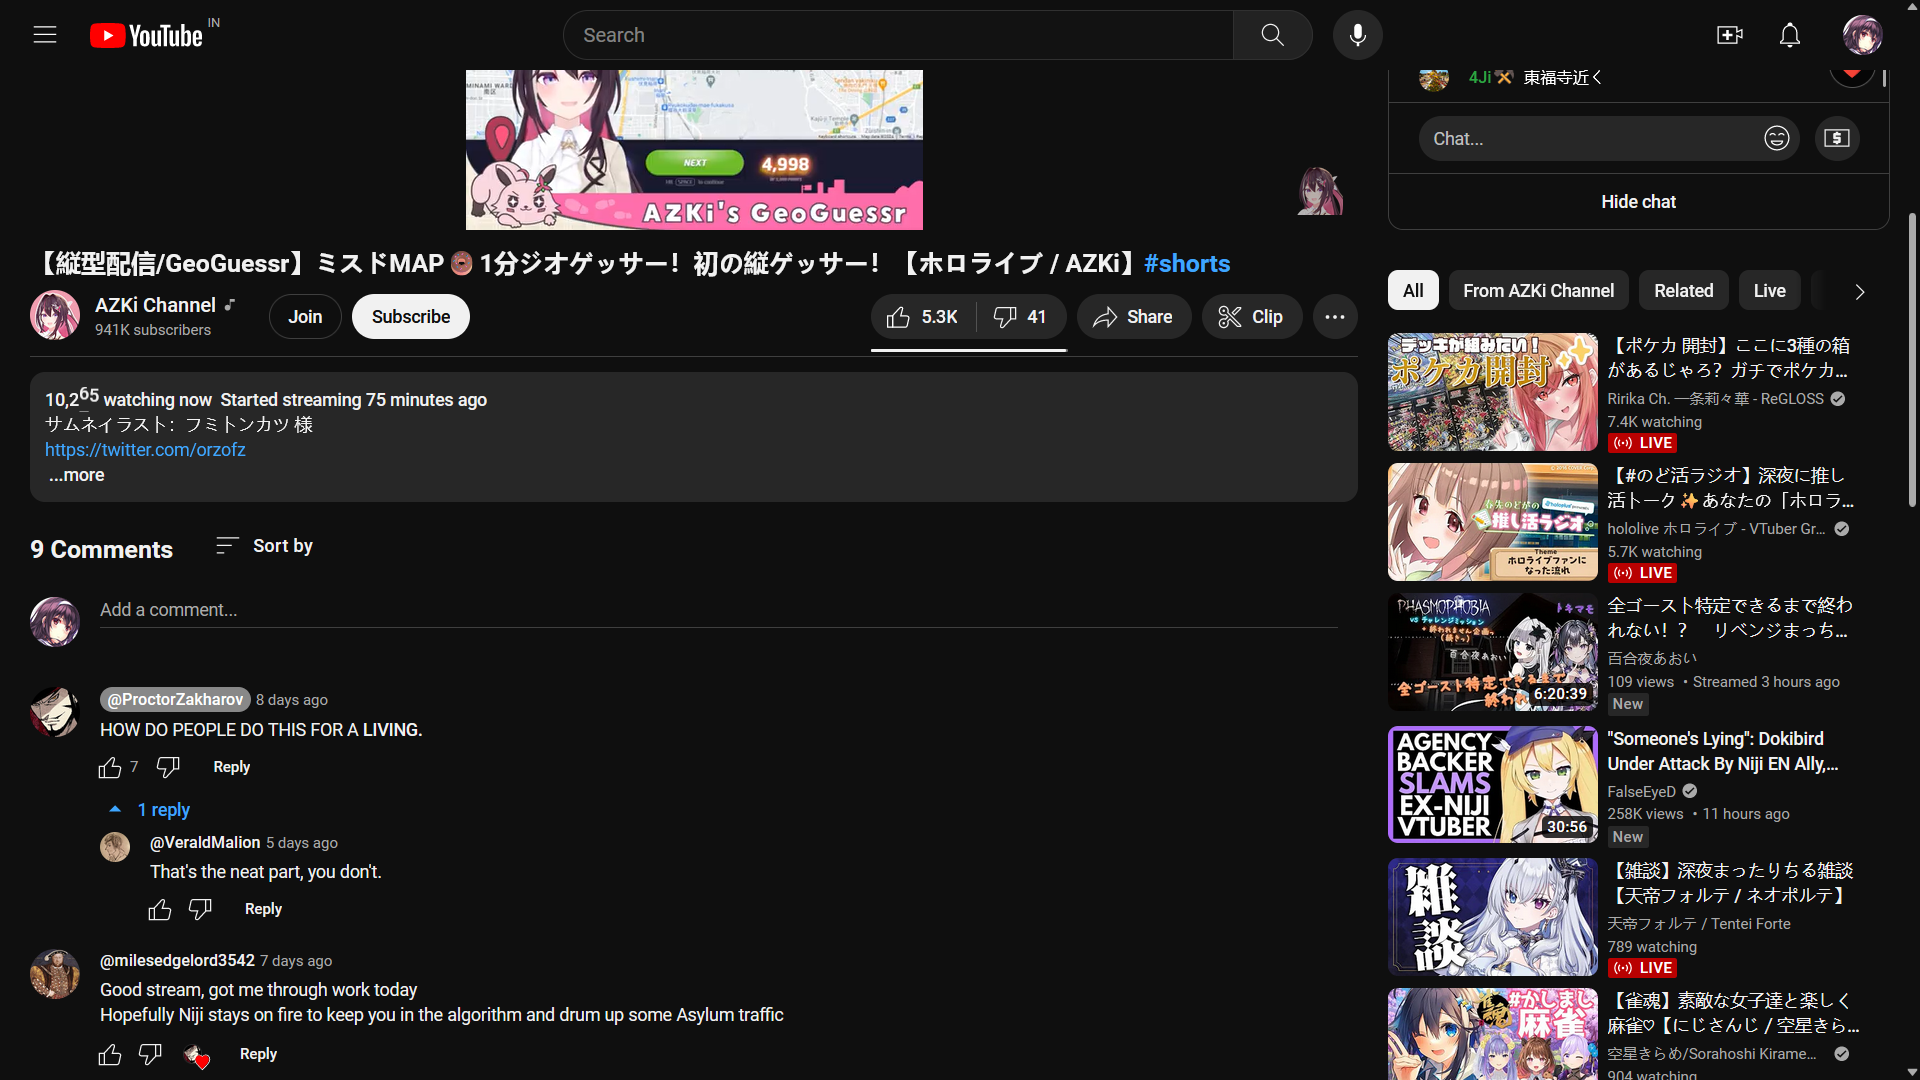Like the @VeraldMalion reply
This screenshot has width=1920, height=1080.
160,909
